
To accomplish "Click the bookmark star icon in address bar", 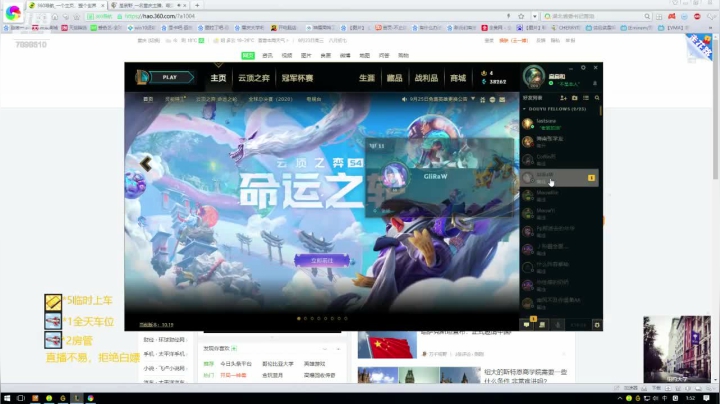I will [521, 16].
